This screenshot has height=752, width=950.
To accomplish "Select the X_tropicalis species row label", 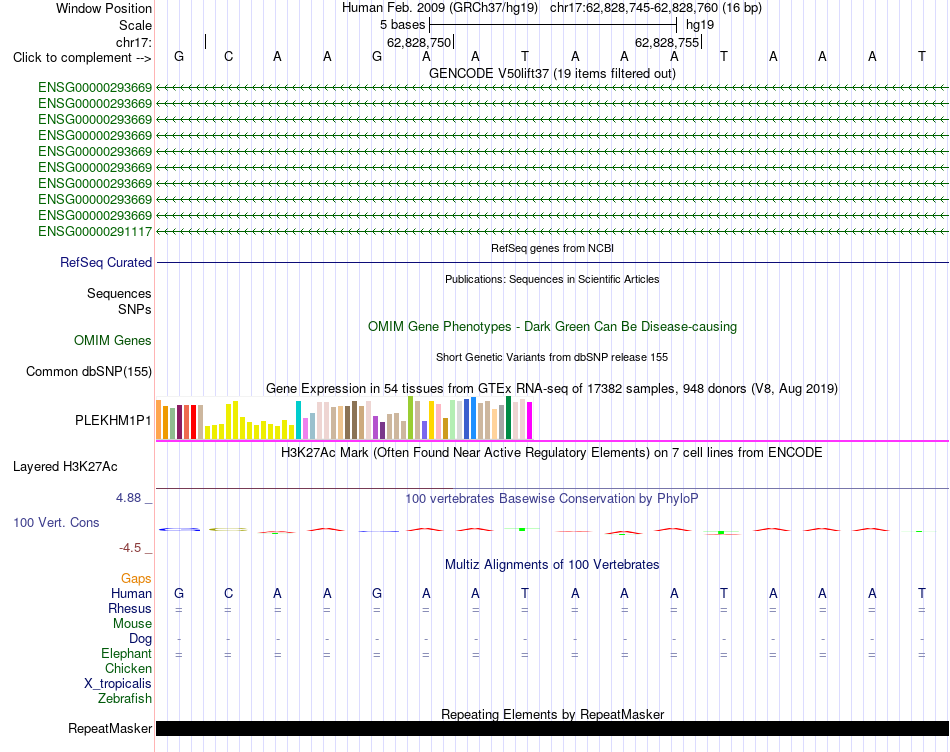I will point(118,684).
